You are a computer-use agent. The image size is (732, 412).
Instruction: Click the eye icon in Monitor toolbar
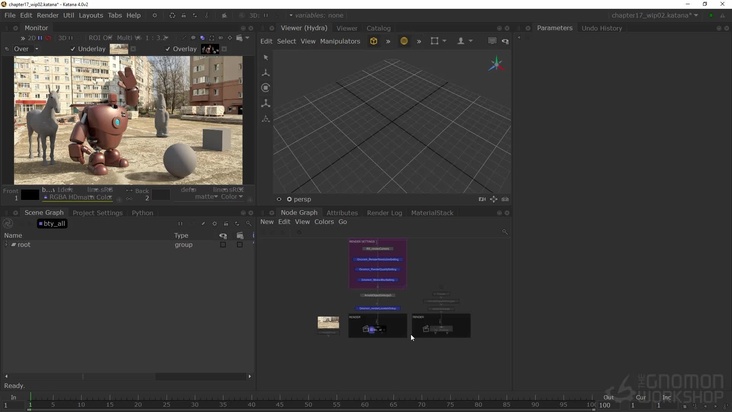tap(193, 38)
